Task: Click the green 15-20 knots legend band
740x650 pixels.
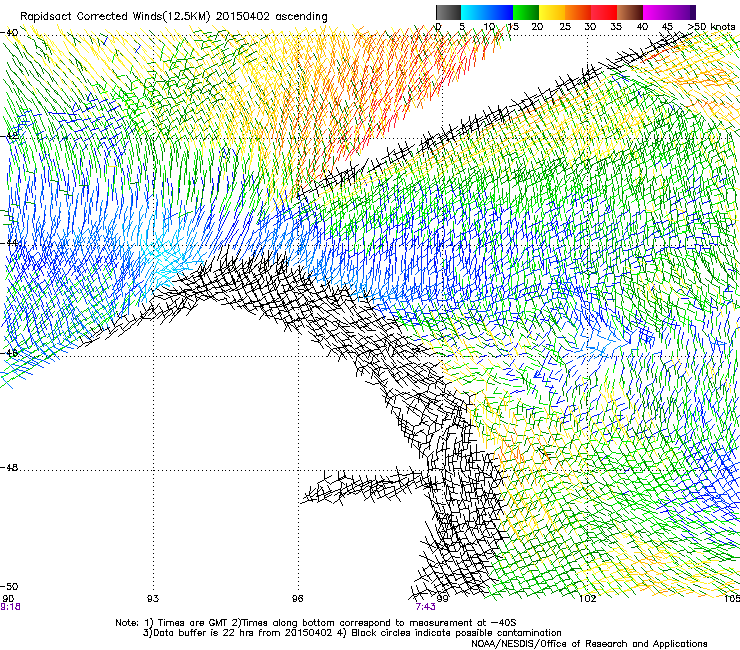Action: (x=526, y=12)
